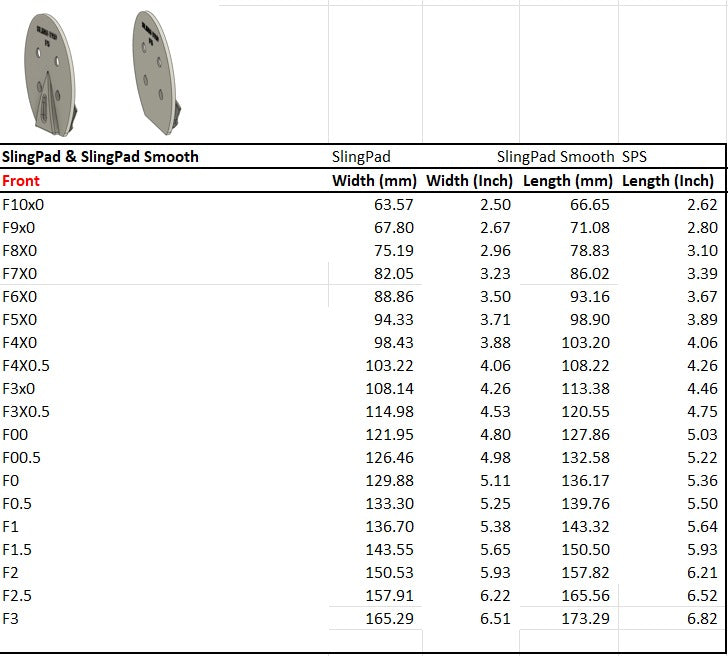The width and height of the screenshot is (728, 656).
Task: Click the 88.86 width cell
Action: pyautogui.click(x=394, y=297)
